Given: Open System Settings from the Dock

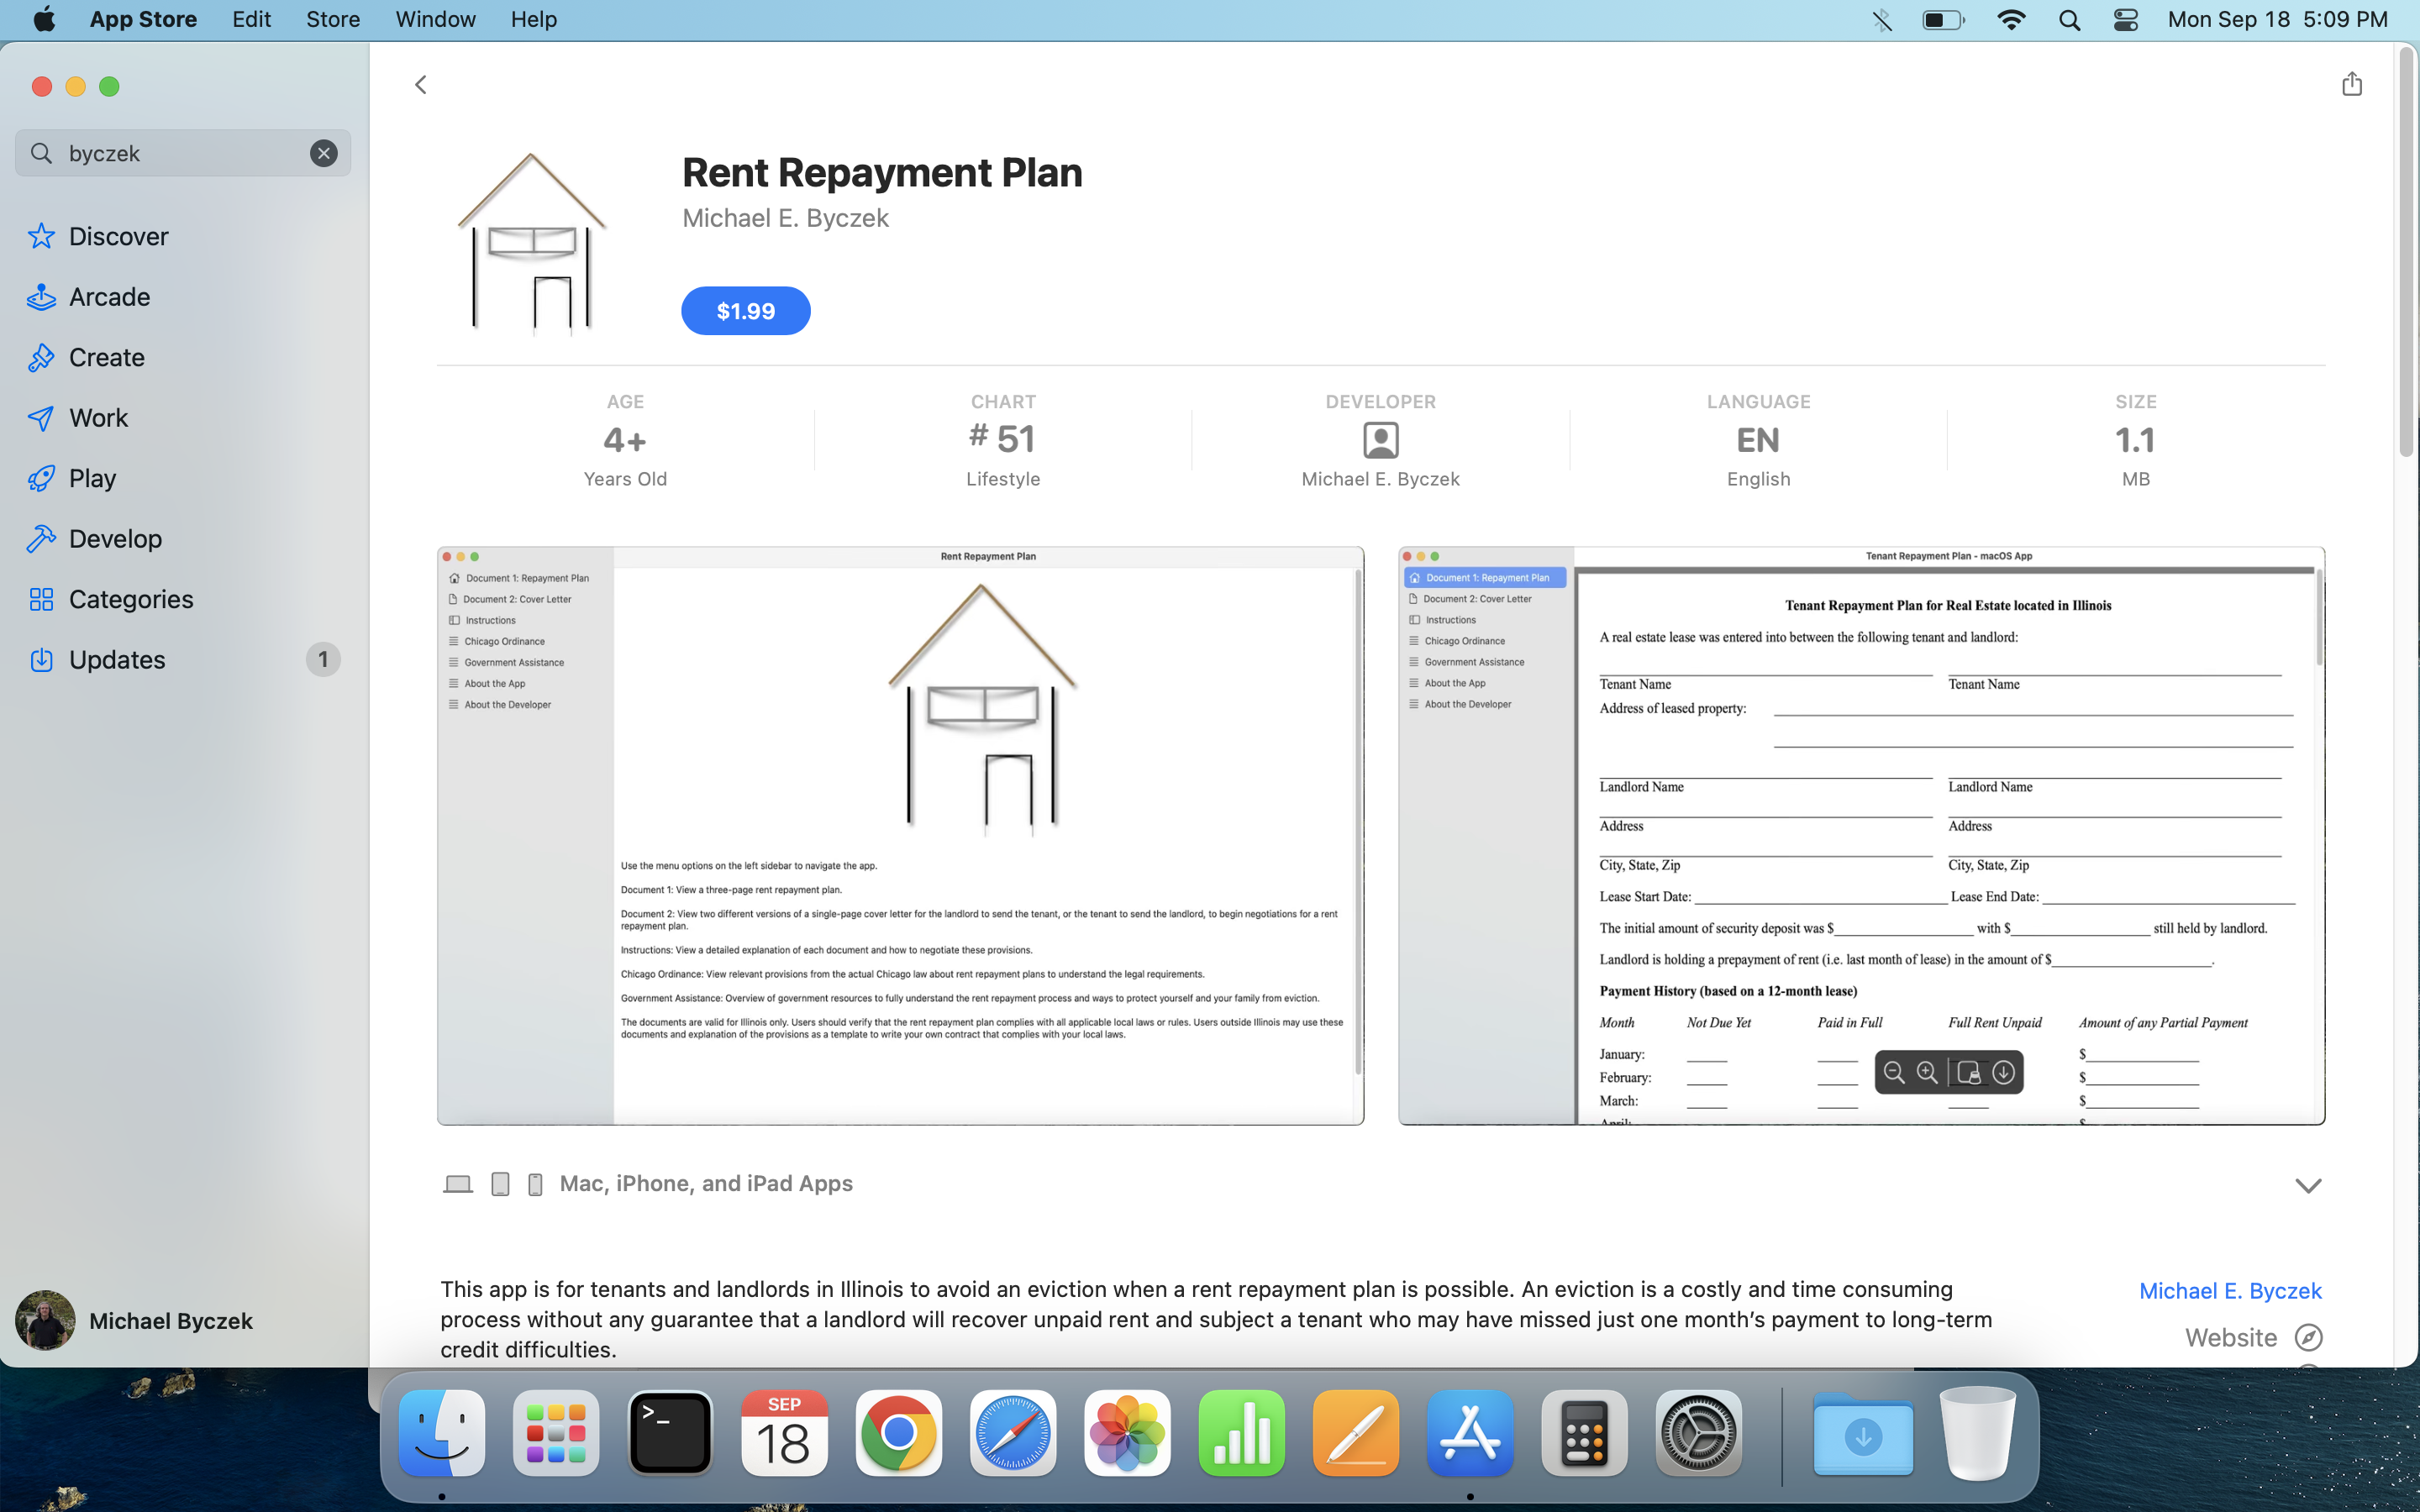Looking at the screenshot, I should [1698, 1433].
